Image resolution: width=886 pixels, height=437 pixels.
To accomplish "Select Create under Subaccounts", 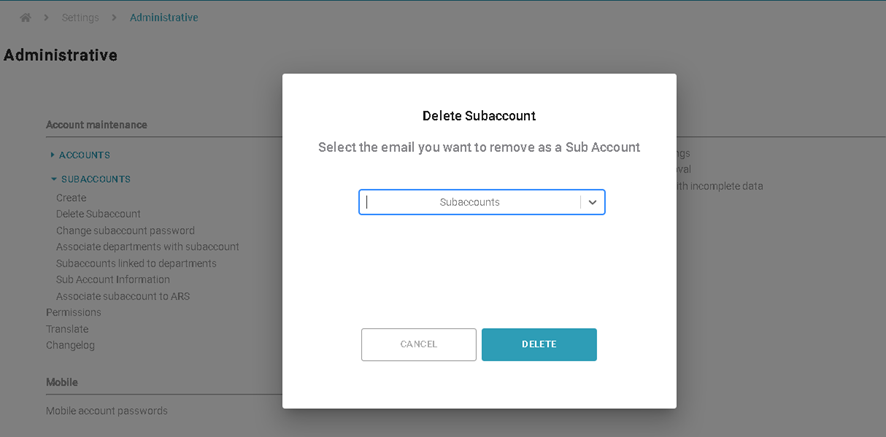I will tap(71, 198).
